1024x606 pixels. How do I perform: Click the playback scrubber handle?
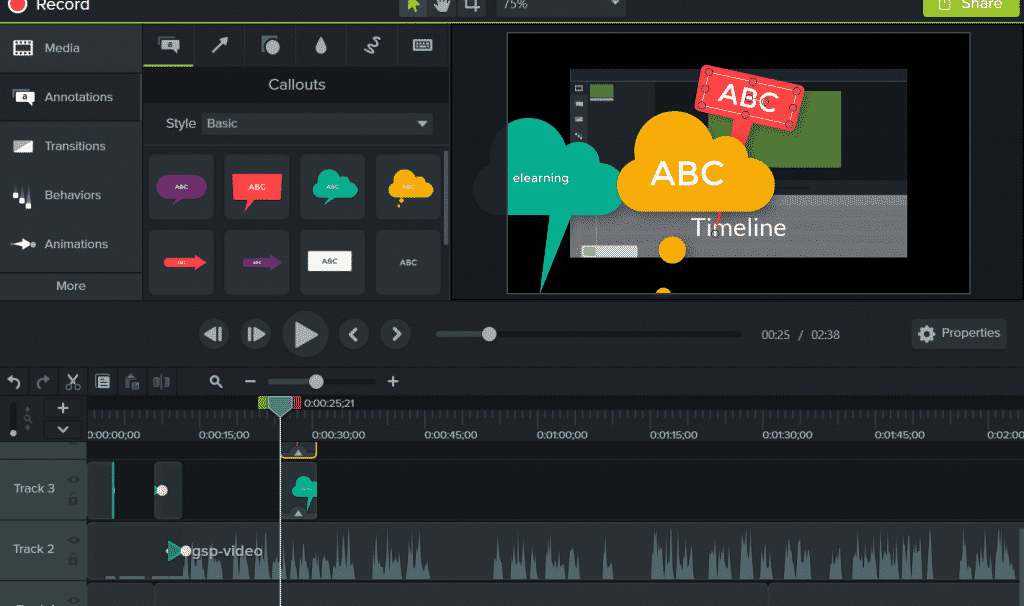pyautogui.click(x=489, y=334)
